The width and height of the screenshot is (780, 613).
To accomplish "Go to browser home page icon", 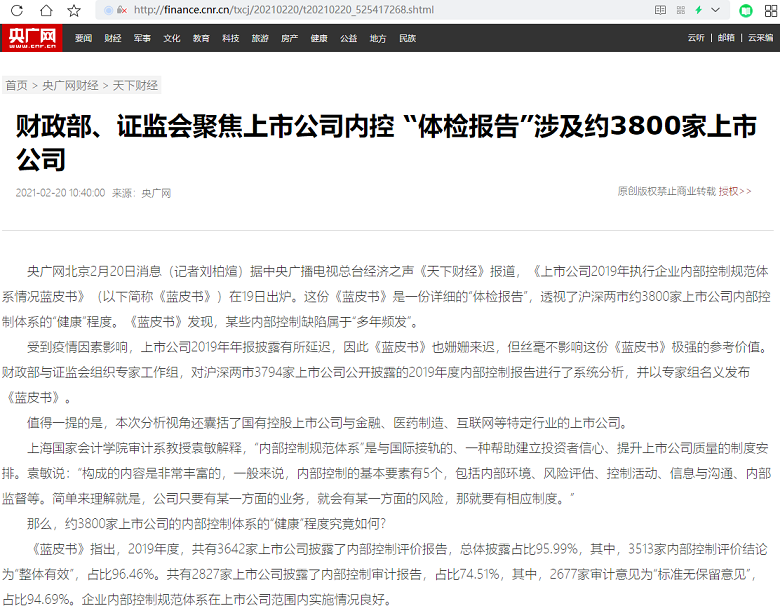I will point(46,10).
